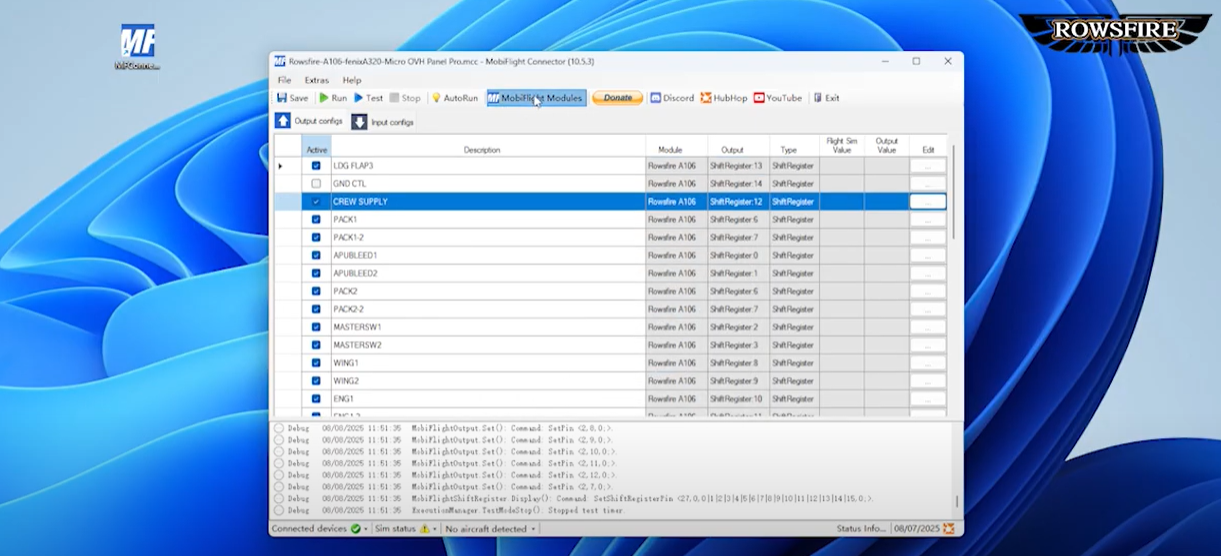This screenshot has width=1221, height=556.
Task: Open Edit button for CREW SUPPLY
Action: point(928,202)
